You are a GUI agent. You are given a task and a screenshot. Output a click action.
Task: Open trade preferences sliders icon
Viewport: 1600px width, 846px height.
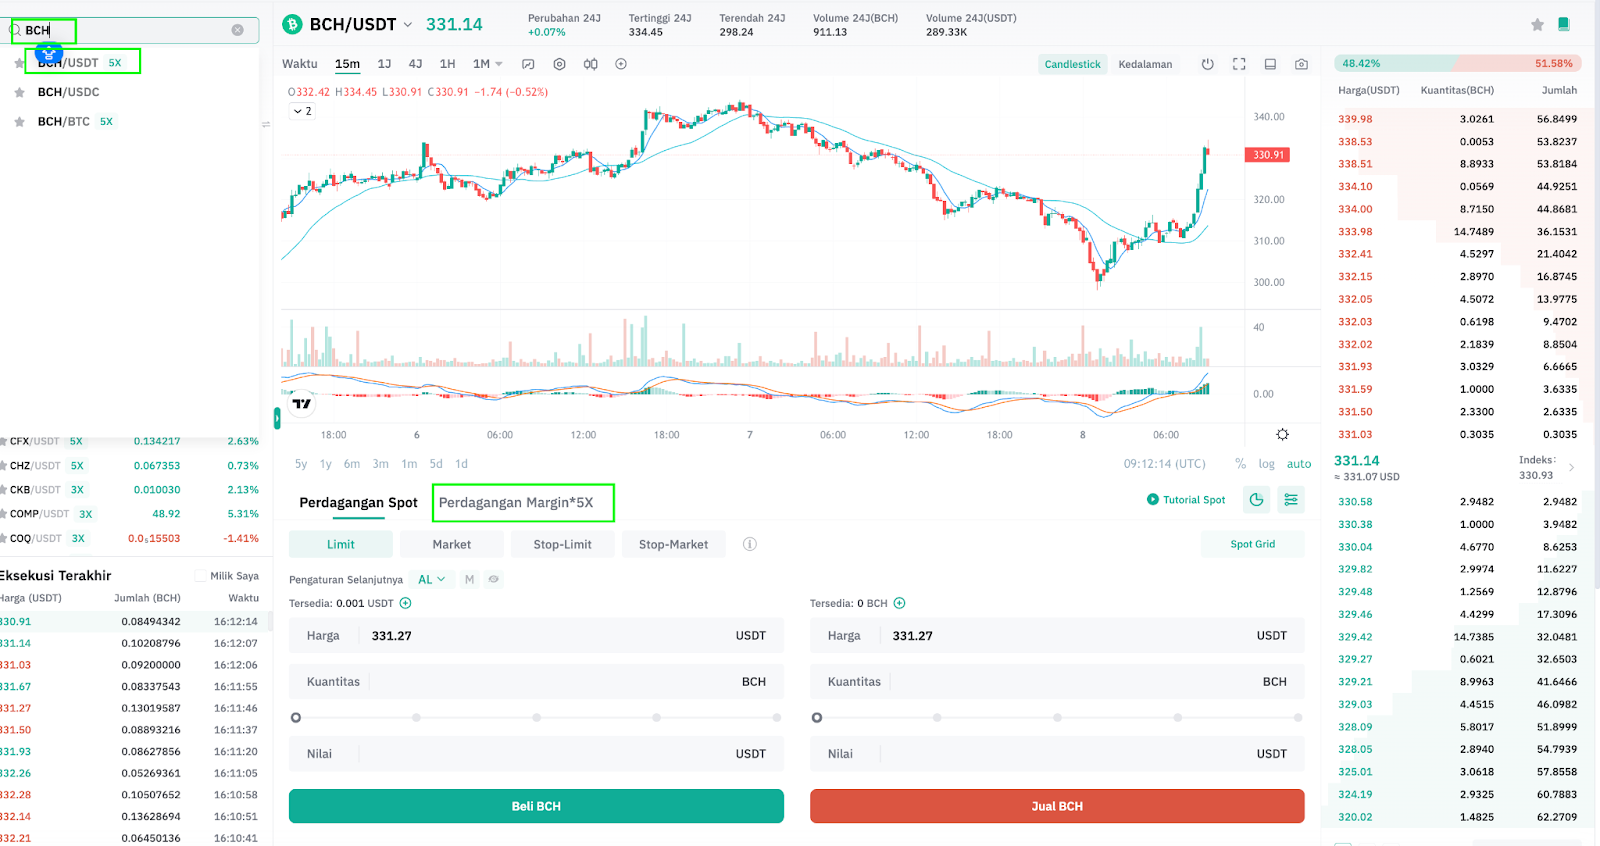(1291, 499)
